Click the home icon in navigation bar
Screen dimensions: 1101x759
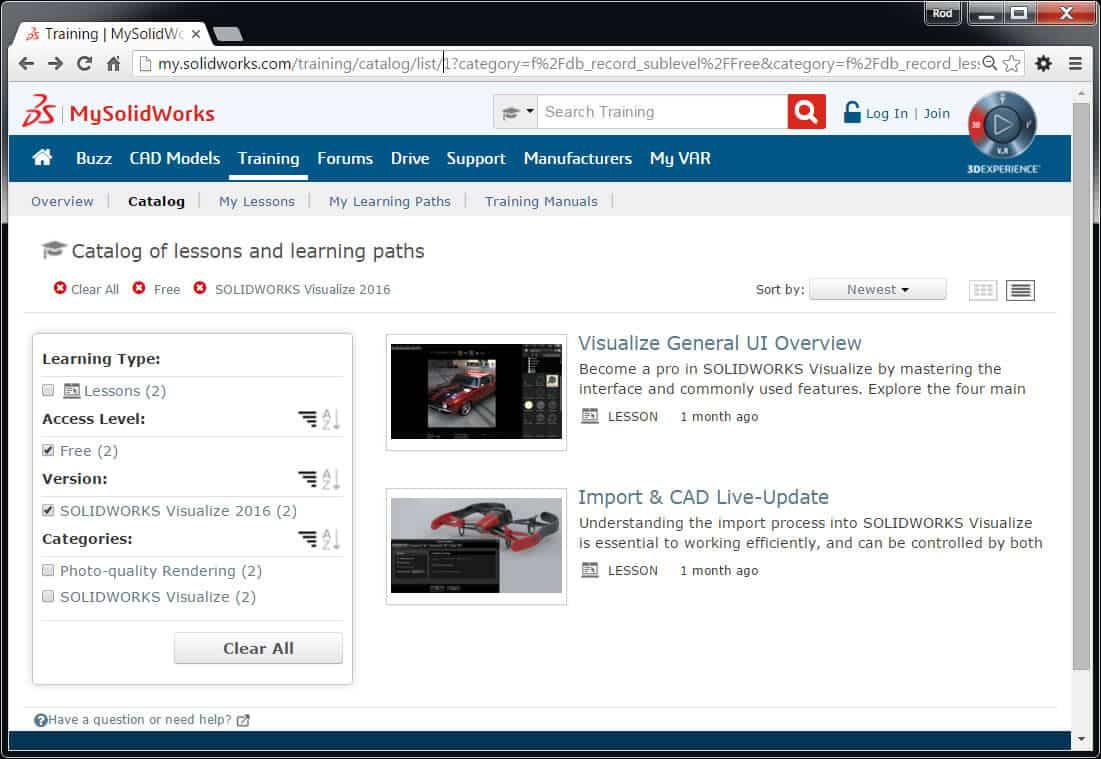pyautogui.click(x=42, y=158)
